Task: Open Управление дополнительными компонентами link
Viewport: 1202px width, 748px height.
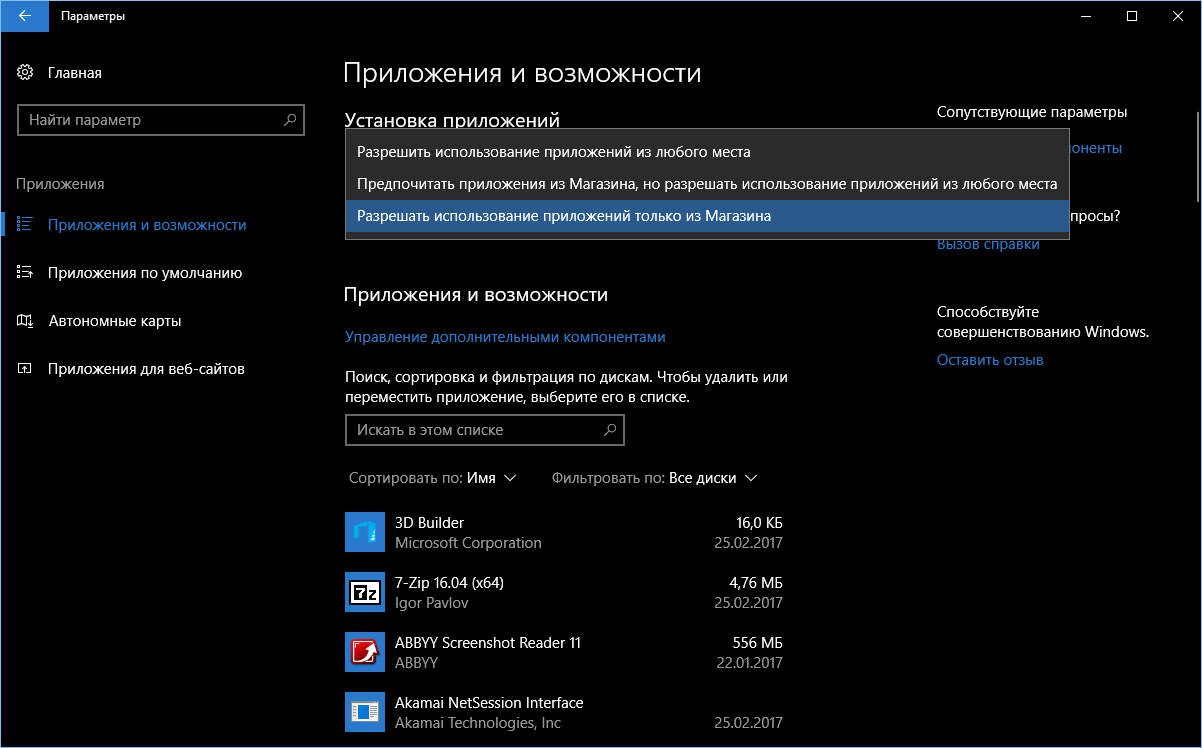Action: click(x=504, y=337)
